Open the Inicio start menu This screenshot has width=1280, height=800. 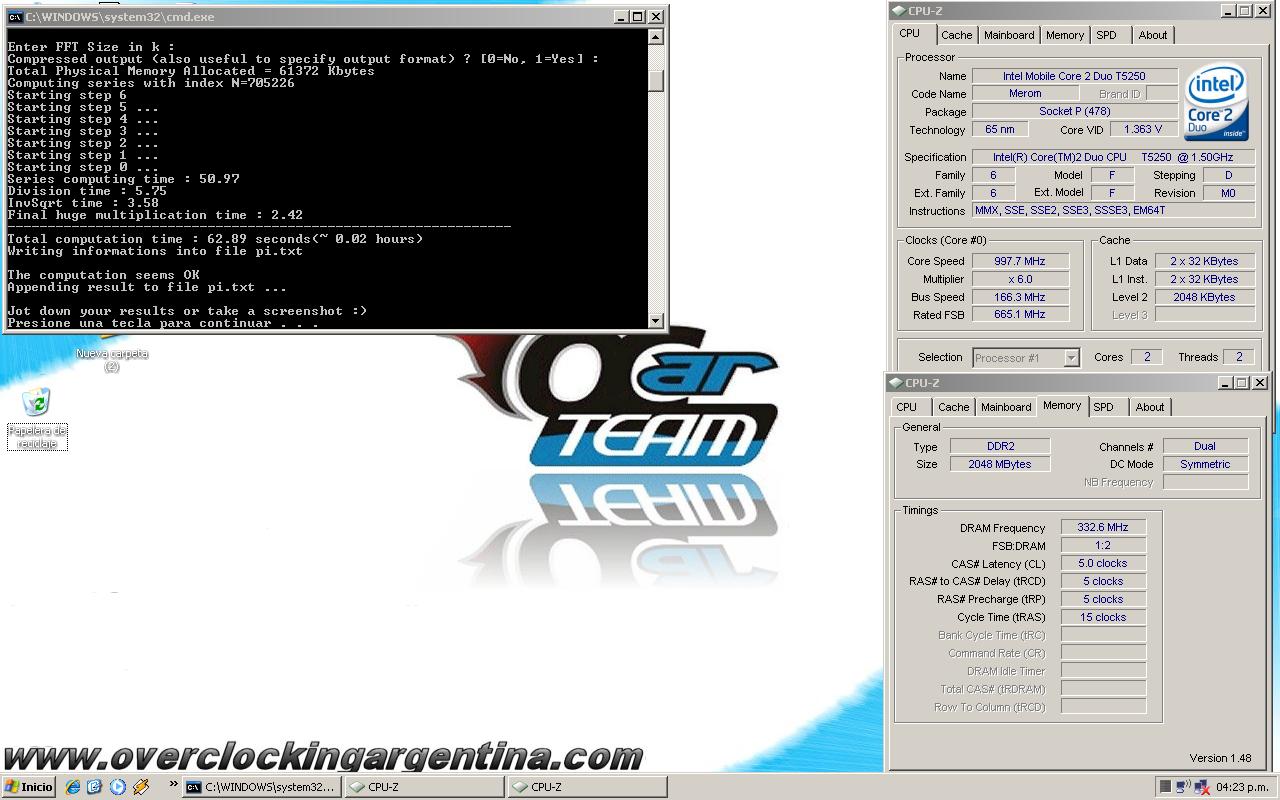pyautogui.click(x=29, y=787)
